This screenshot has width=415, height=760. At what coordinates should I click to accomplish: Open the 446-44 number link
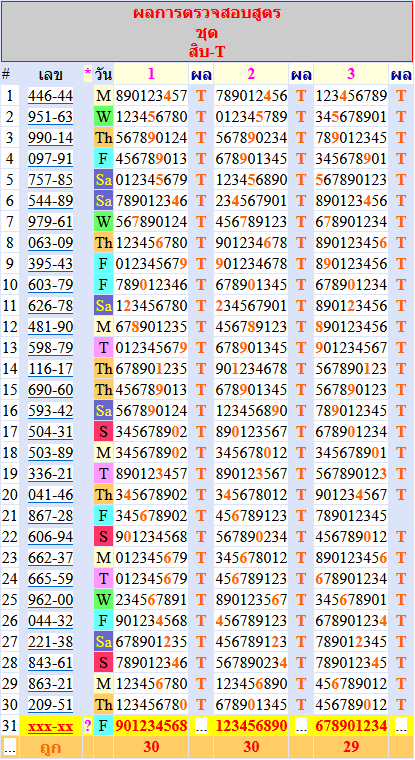(x=50, y=96)
